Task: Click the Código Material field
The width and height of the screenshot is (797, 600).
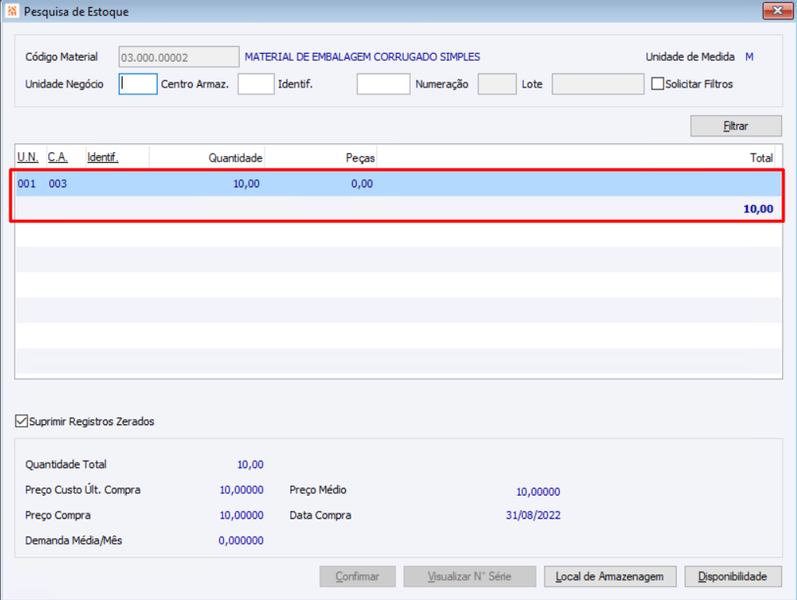Action: point(179,57)
